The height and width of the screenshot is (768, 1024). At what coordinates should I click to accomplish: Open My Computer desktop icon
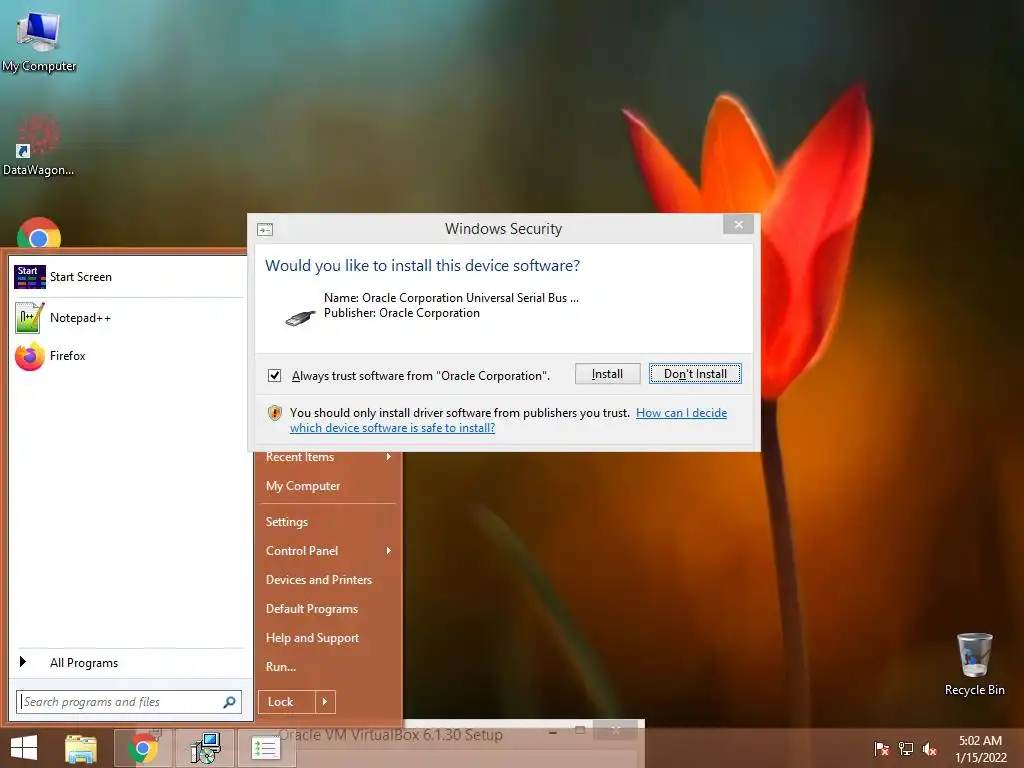[39, 39]
